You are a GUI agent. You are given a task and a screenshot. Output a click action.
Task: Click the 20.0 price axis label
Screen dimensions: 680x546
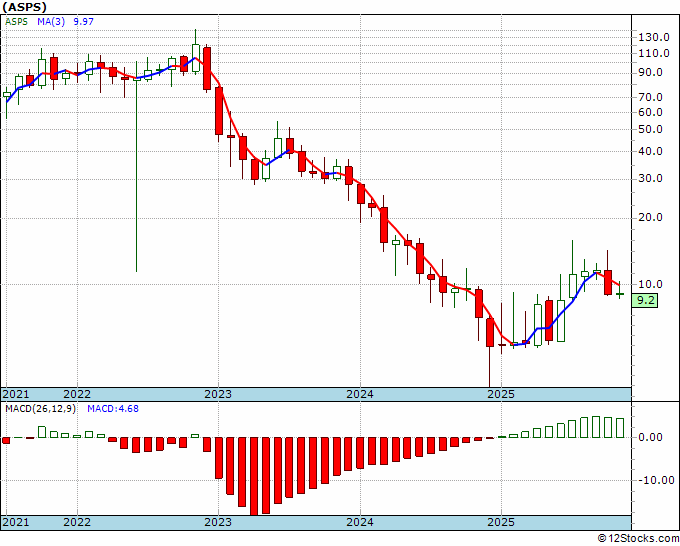tap(651, 218)
